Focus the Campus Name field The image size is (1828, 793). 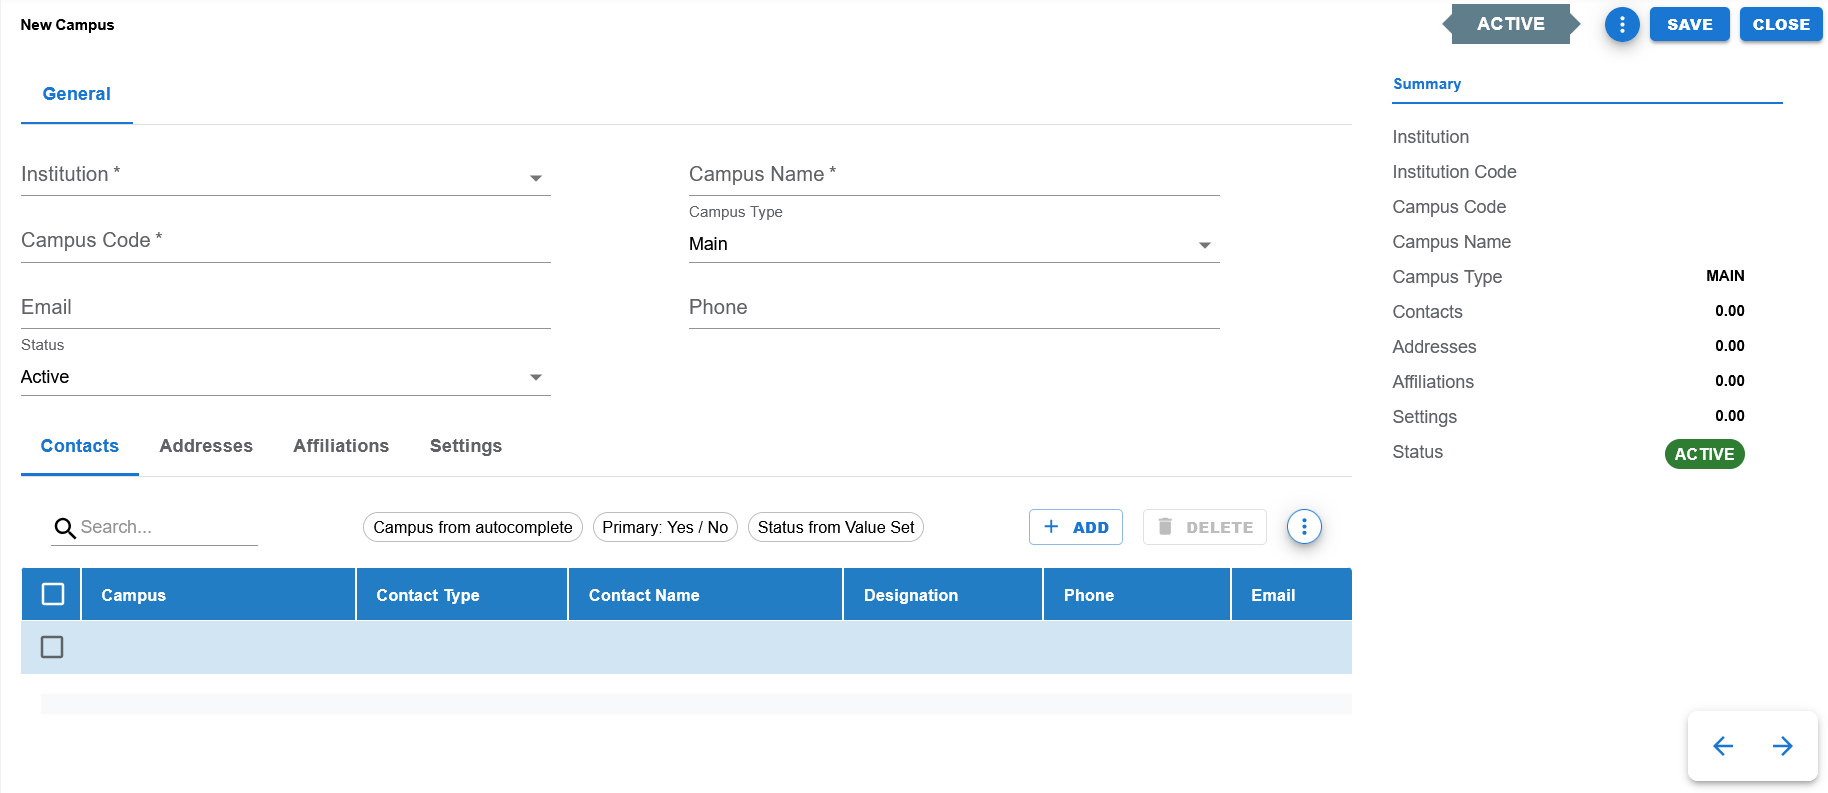click(x=954, y=176)
